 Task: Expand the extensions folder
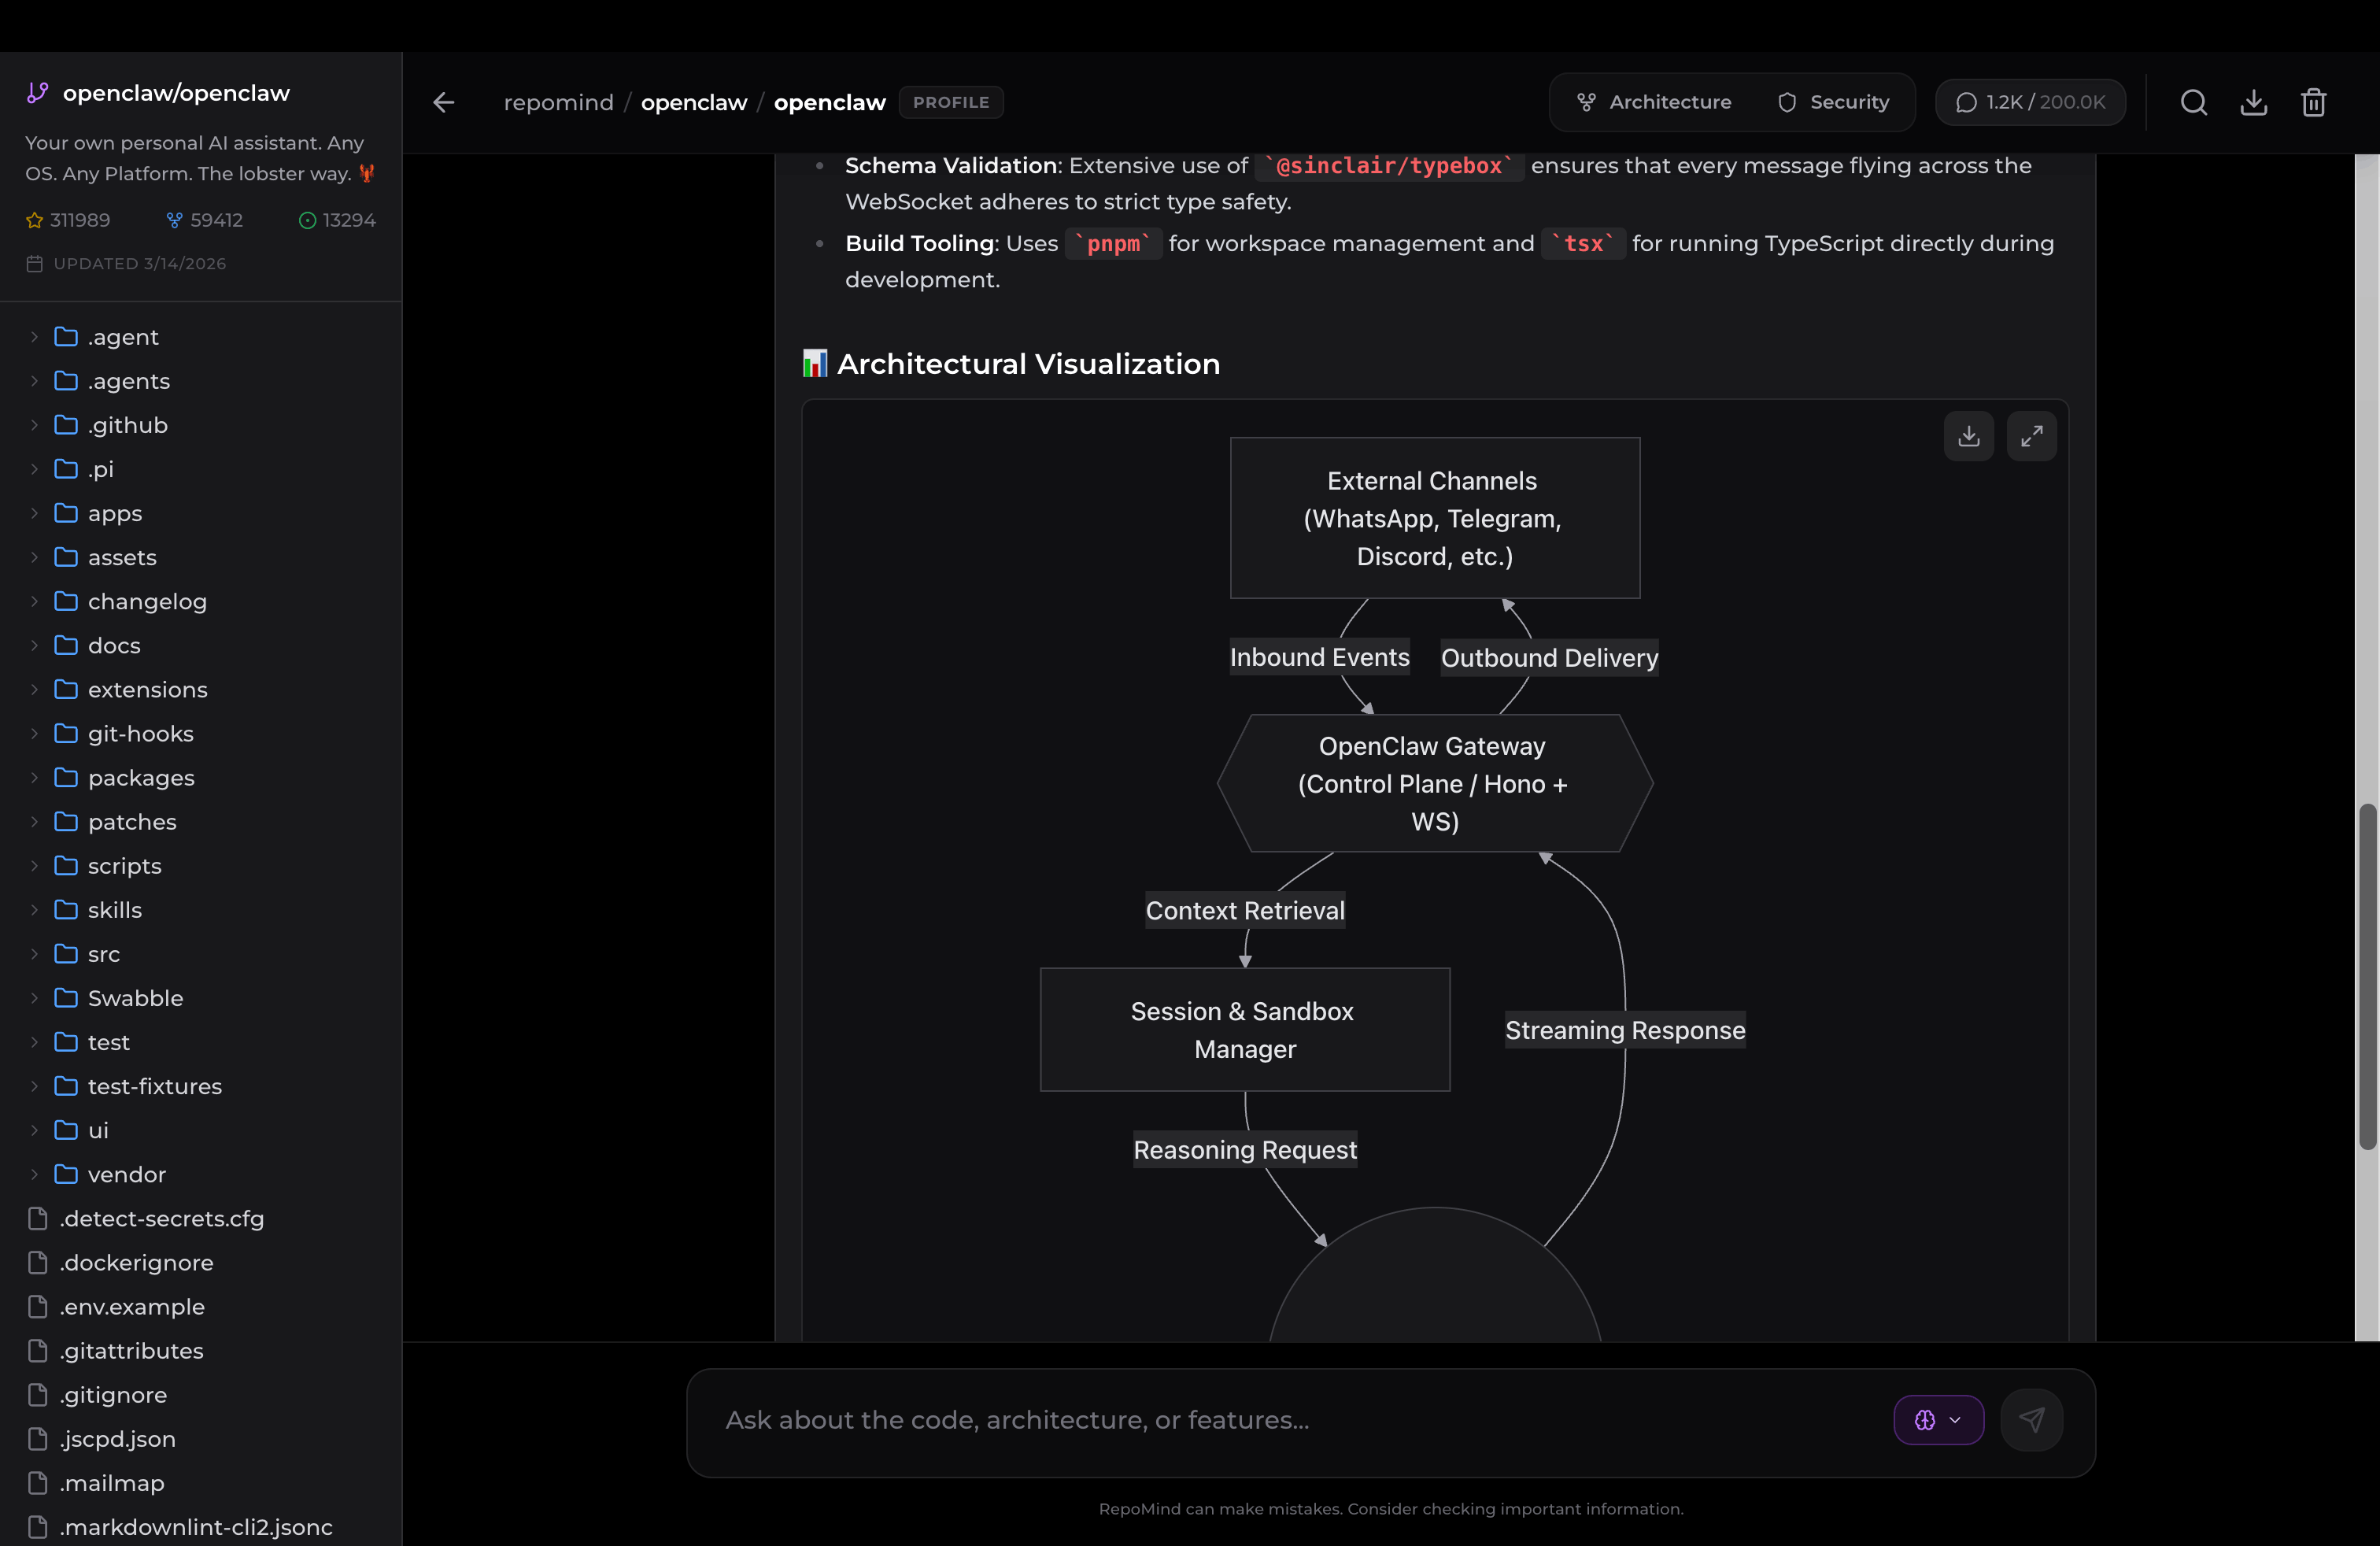pos(34,690)
